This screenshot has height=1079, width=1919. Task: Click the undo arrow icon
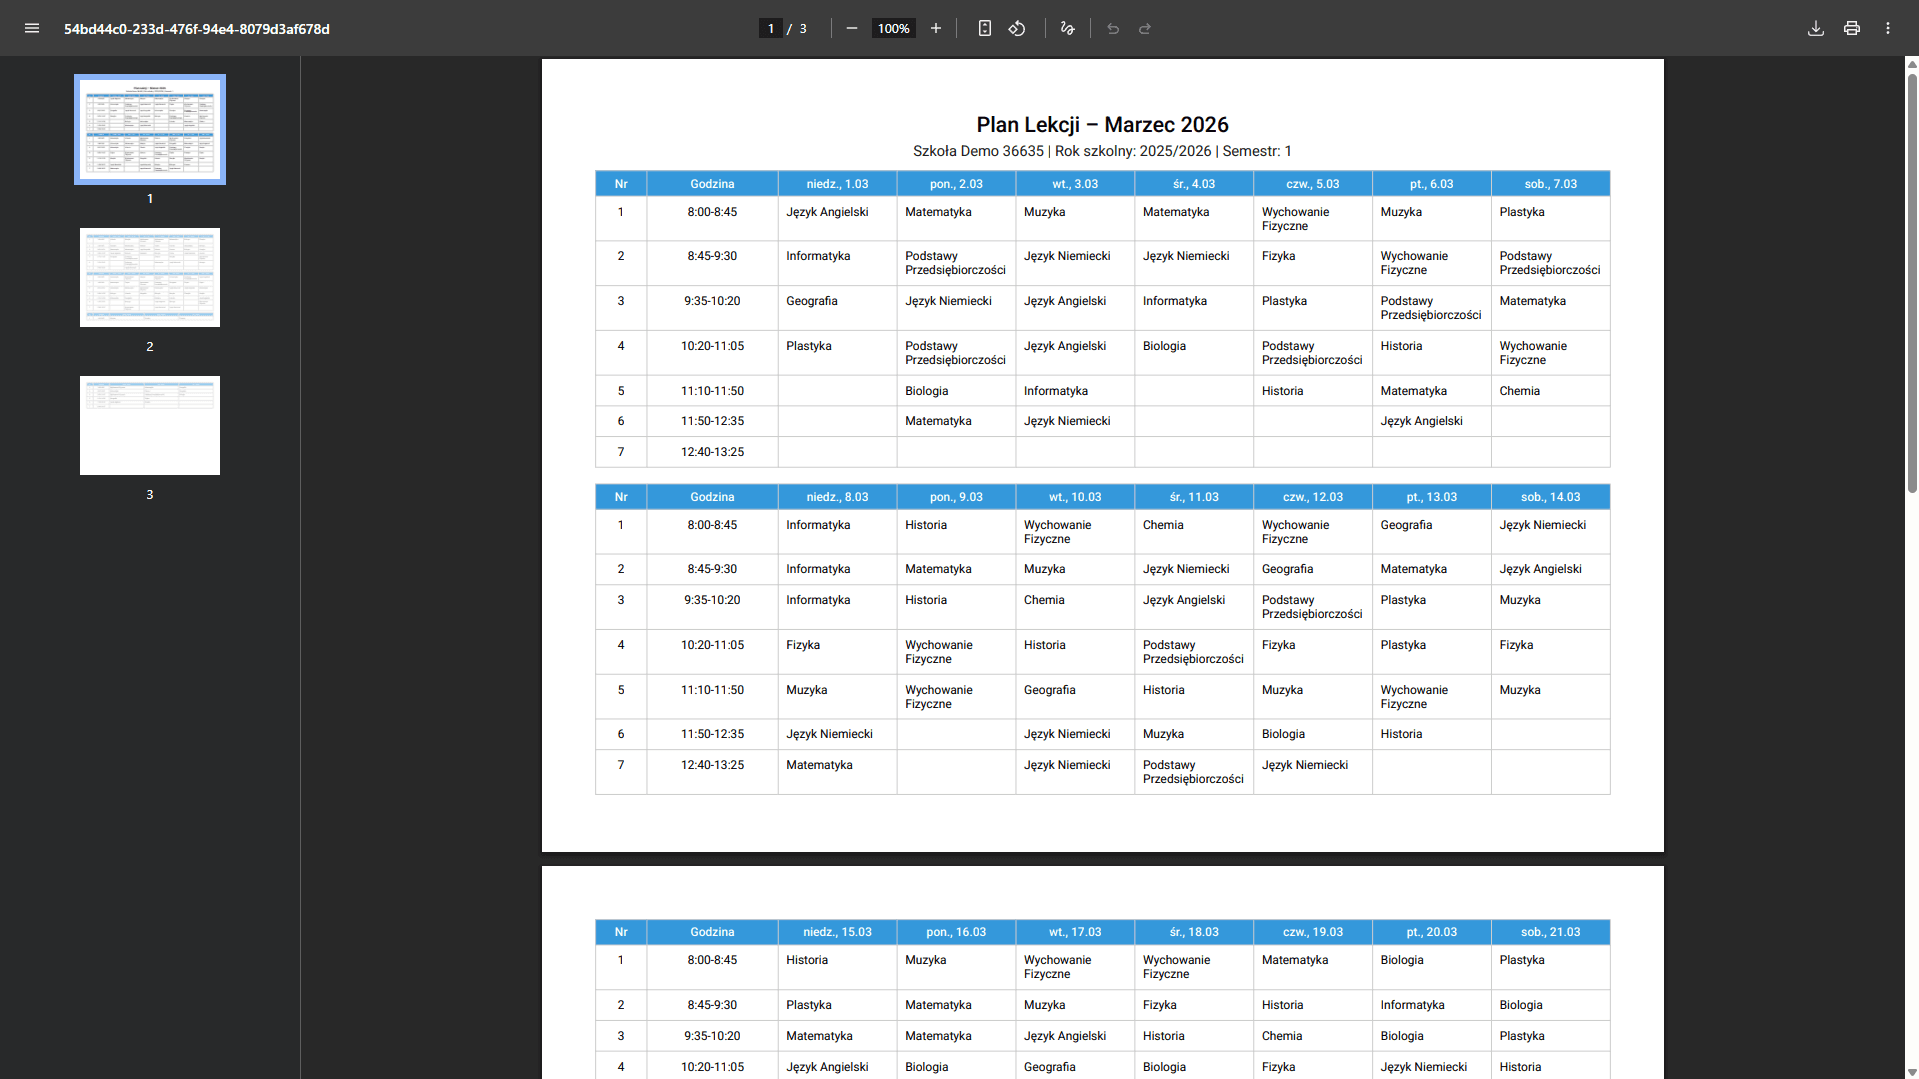(x=1113, y=28)
